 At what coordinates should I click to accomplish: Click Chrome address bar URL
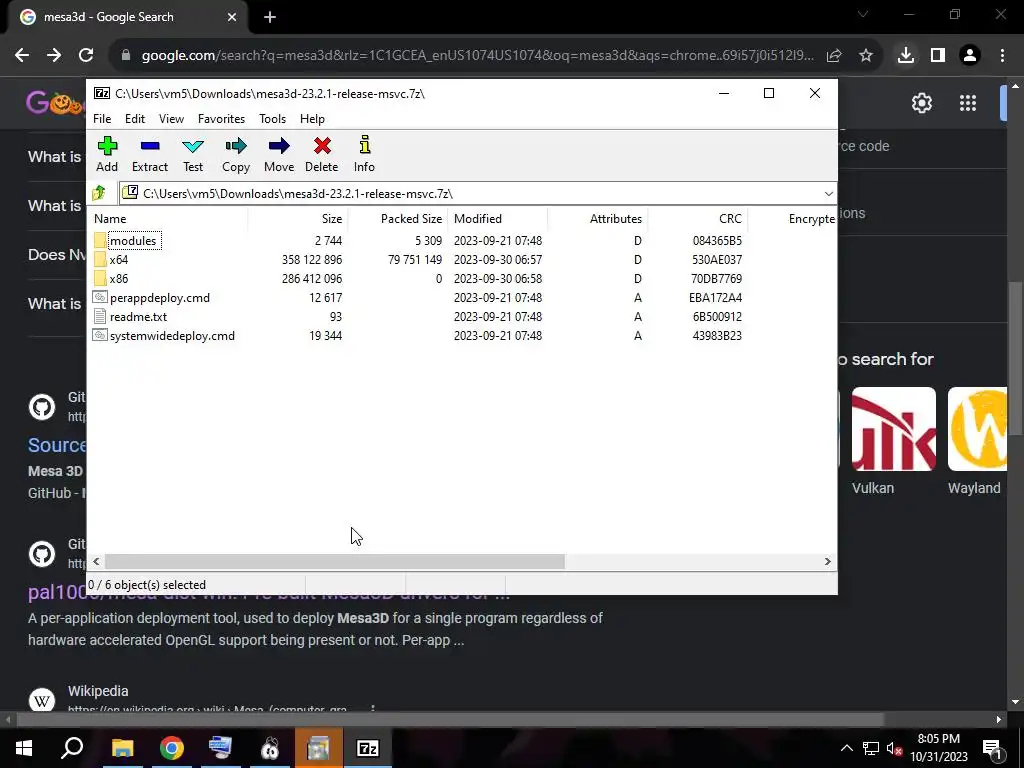pyautogui.click(x=477, y=56)
